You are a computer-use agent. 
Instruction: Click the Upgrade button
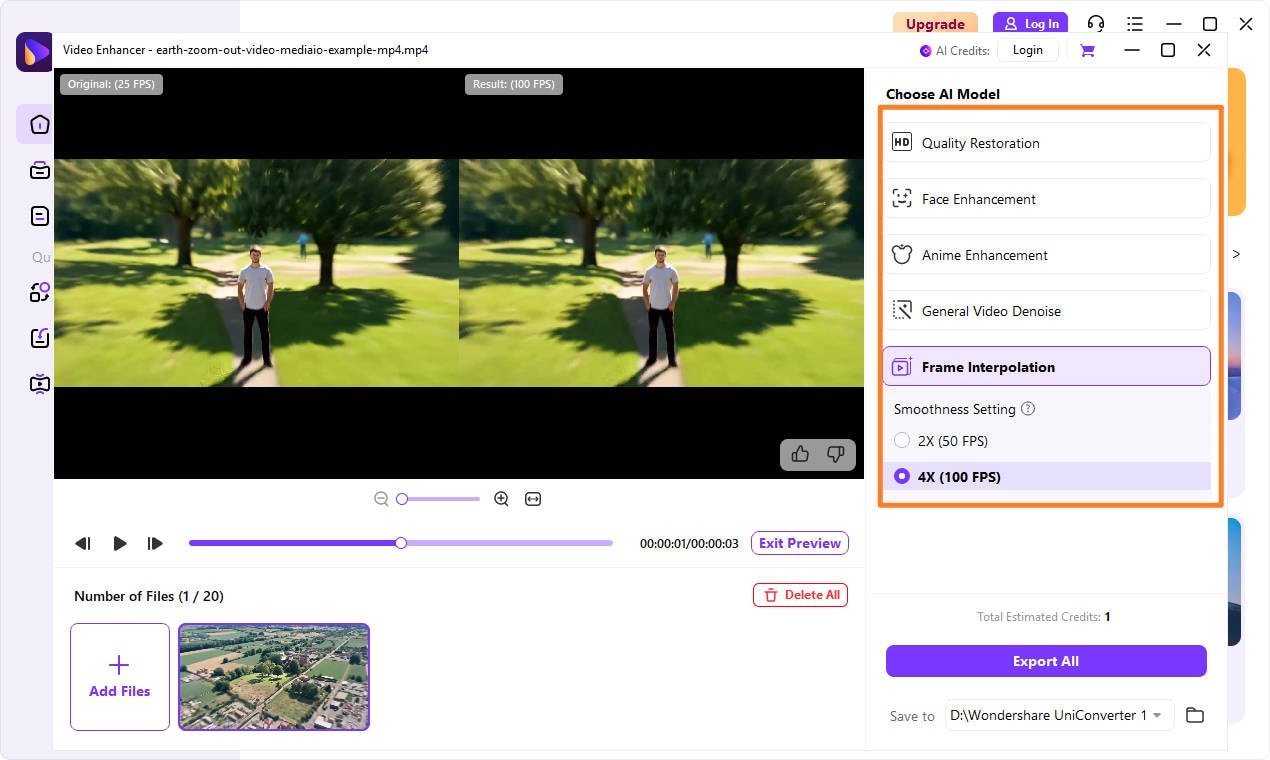[935, 24]
